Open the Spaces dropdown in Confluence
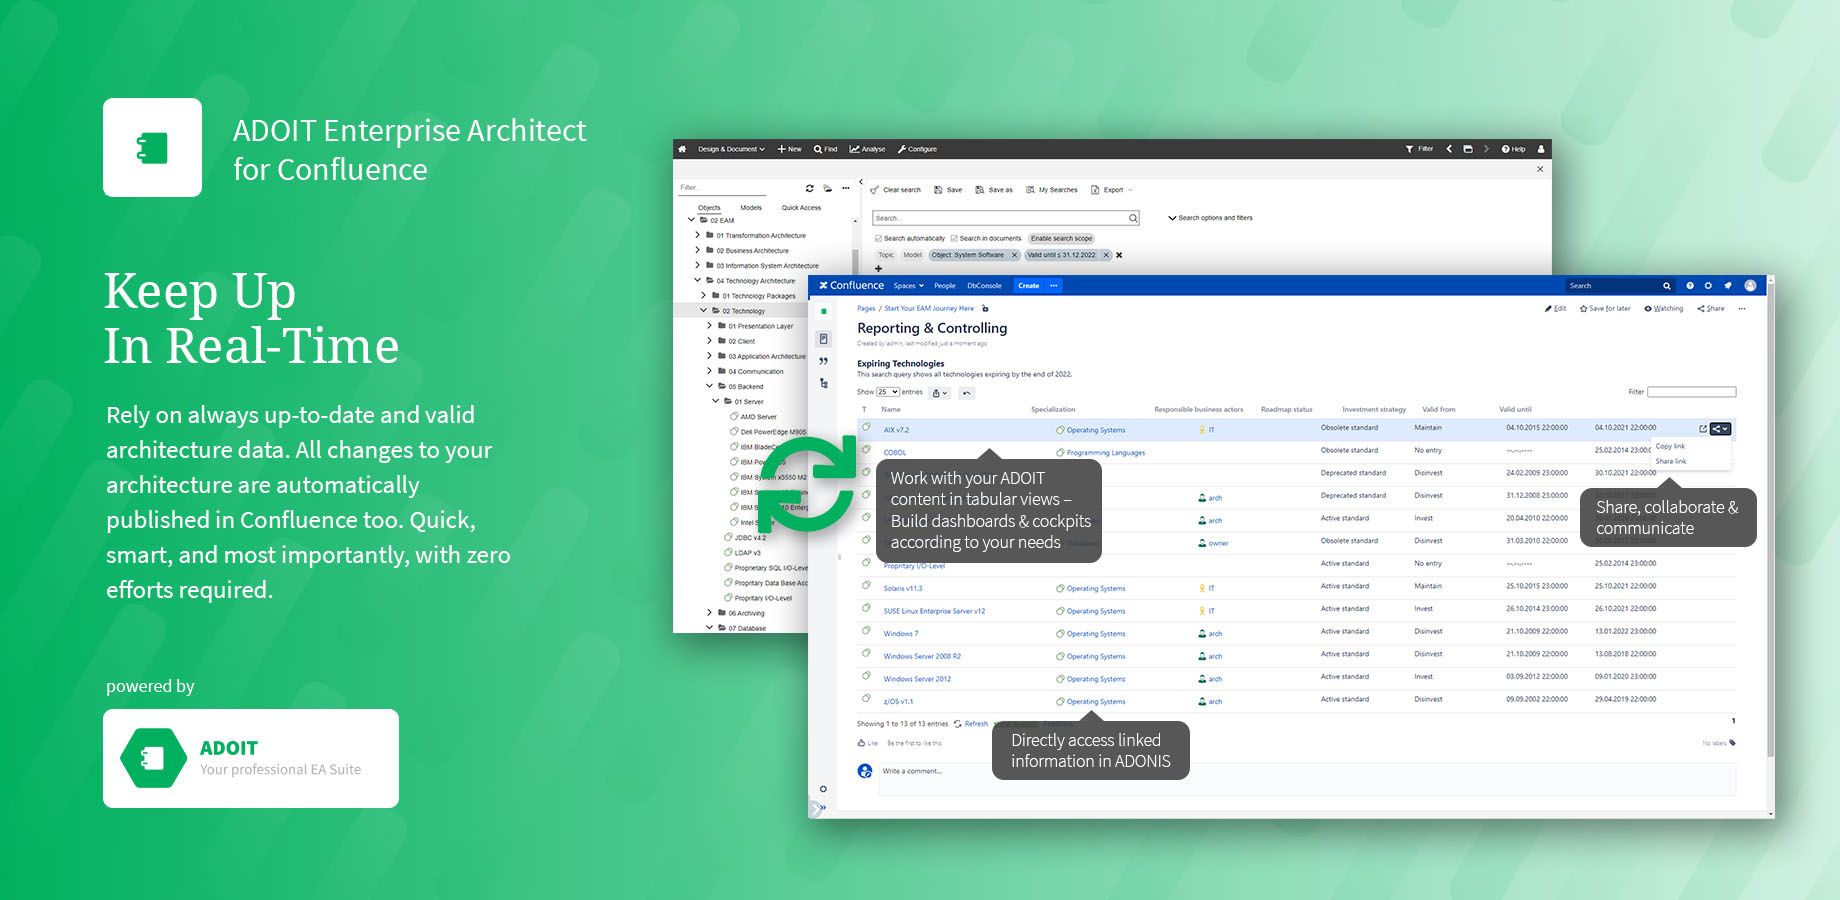The image size is (1840, 900). (x=909, y=286)
